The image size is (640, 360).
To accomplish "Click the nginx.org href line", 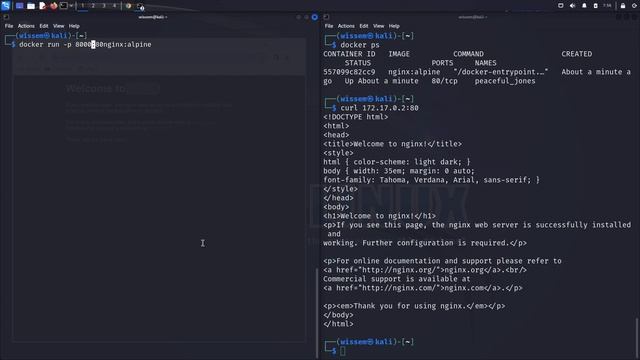I will (425, 270).
